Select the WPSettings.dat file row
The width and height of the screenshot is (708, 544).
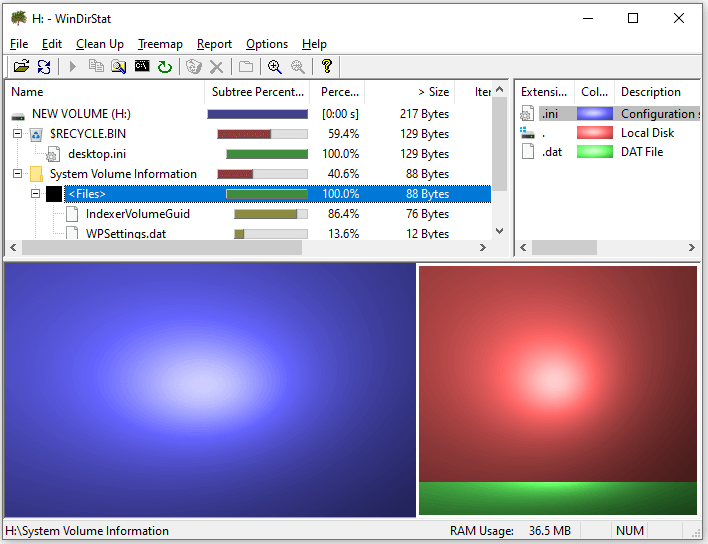click(248, 233)
